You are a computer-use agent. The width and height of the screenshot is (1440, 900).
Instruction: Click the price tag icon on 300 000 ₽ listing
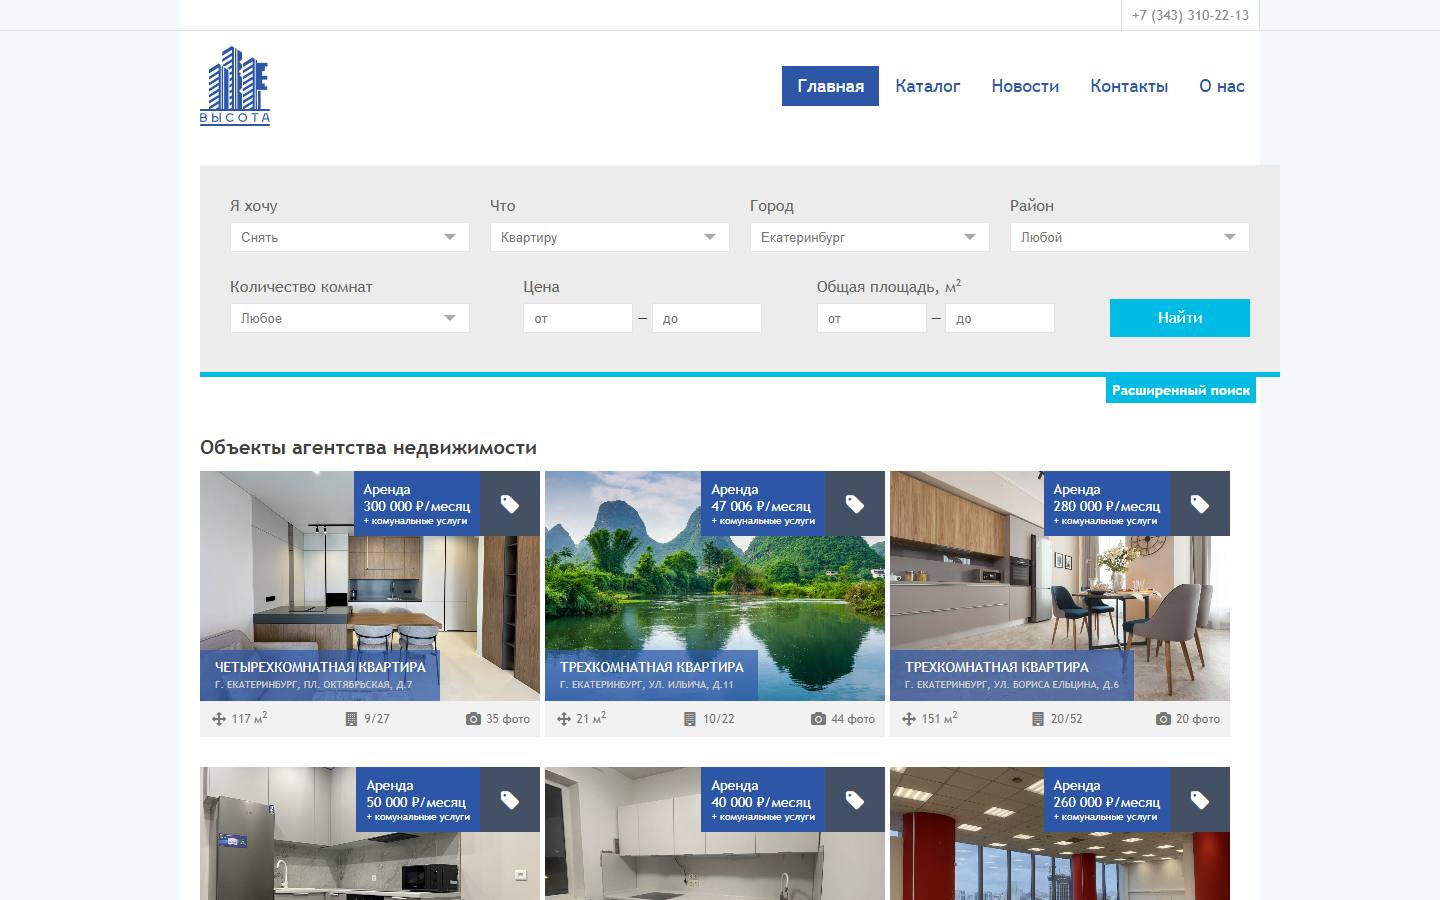(x=510, y=504)
